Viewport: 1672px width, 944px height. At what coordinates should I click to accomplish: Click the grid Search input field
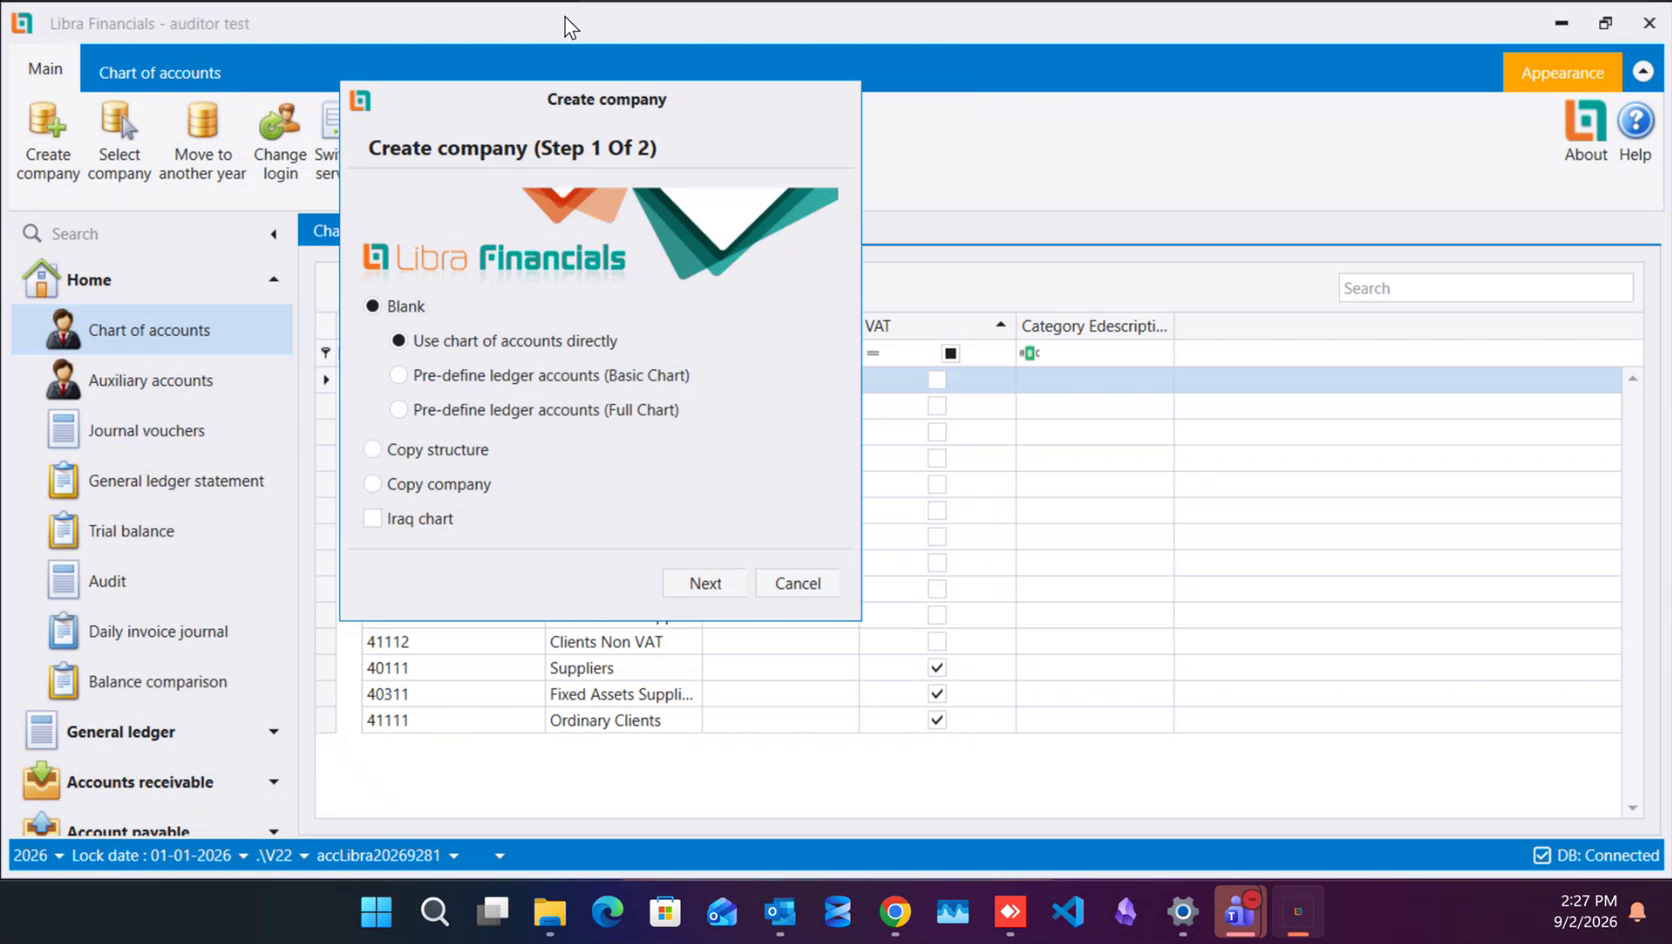tap(1485, 288)
